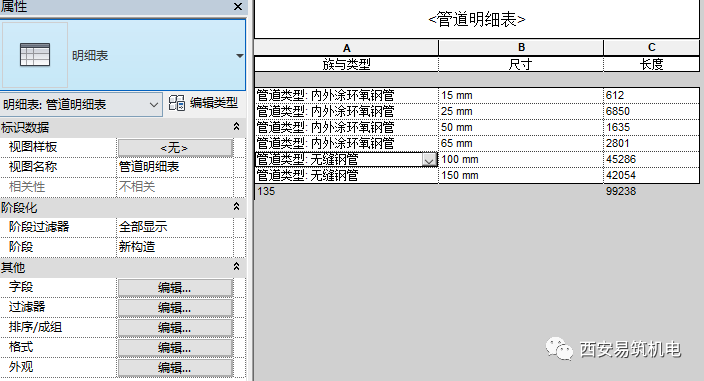
Task: Click the 阶段 value 新构造
Action: point(175,246)
